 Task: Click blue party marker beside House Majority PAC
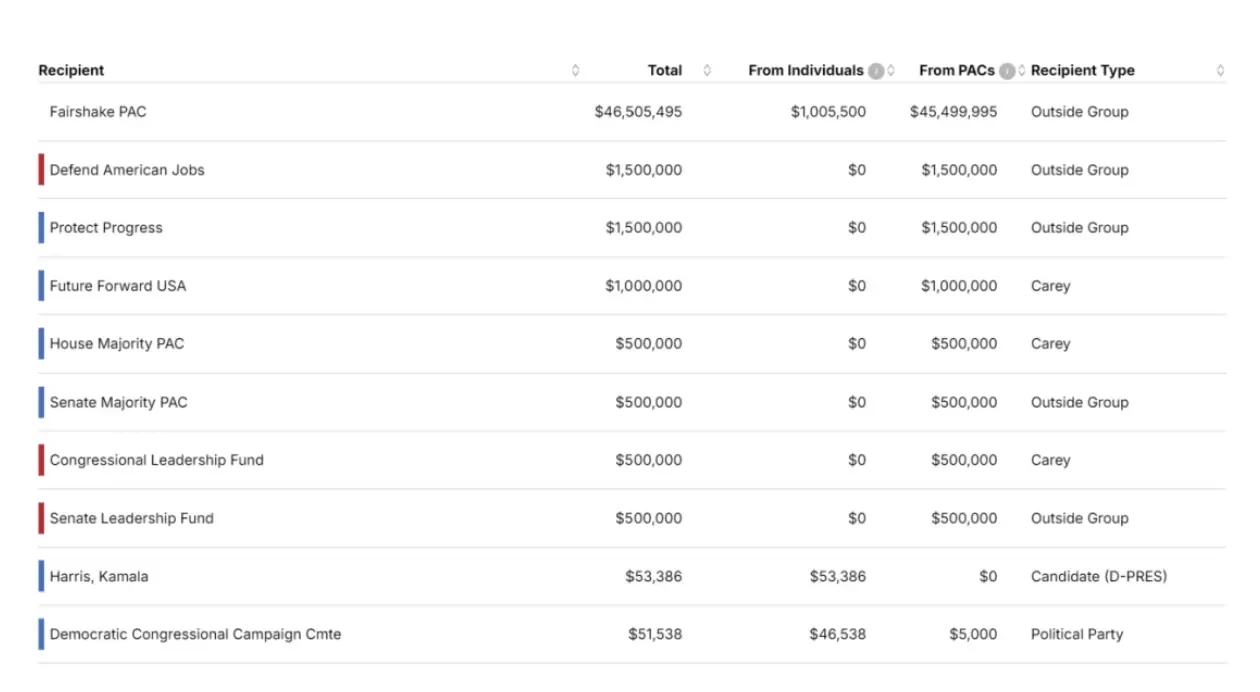(41, 344)
